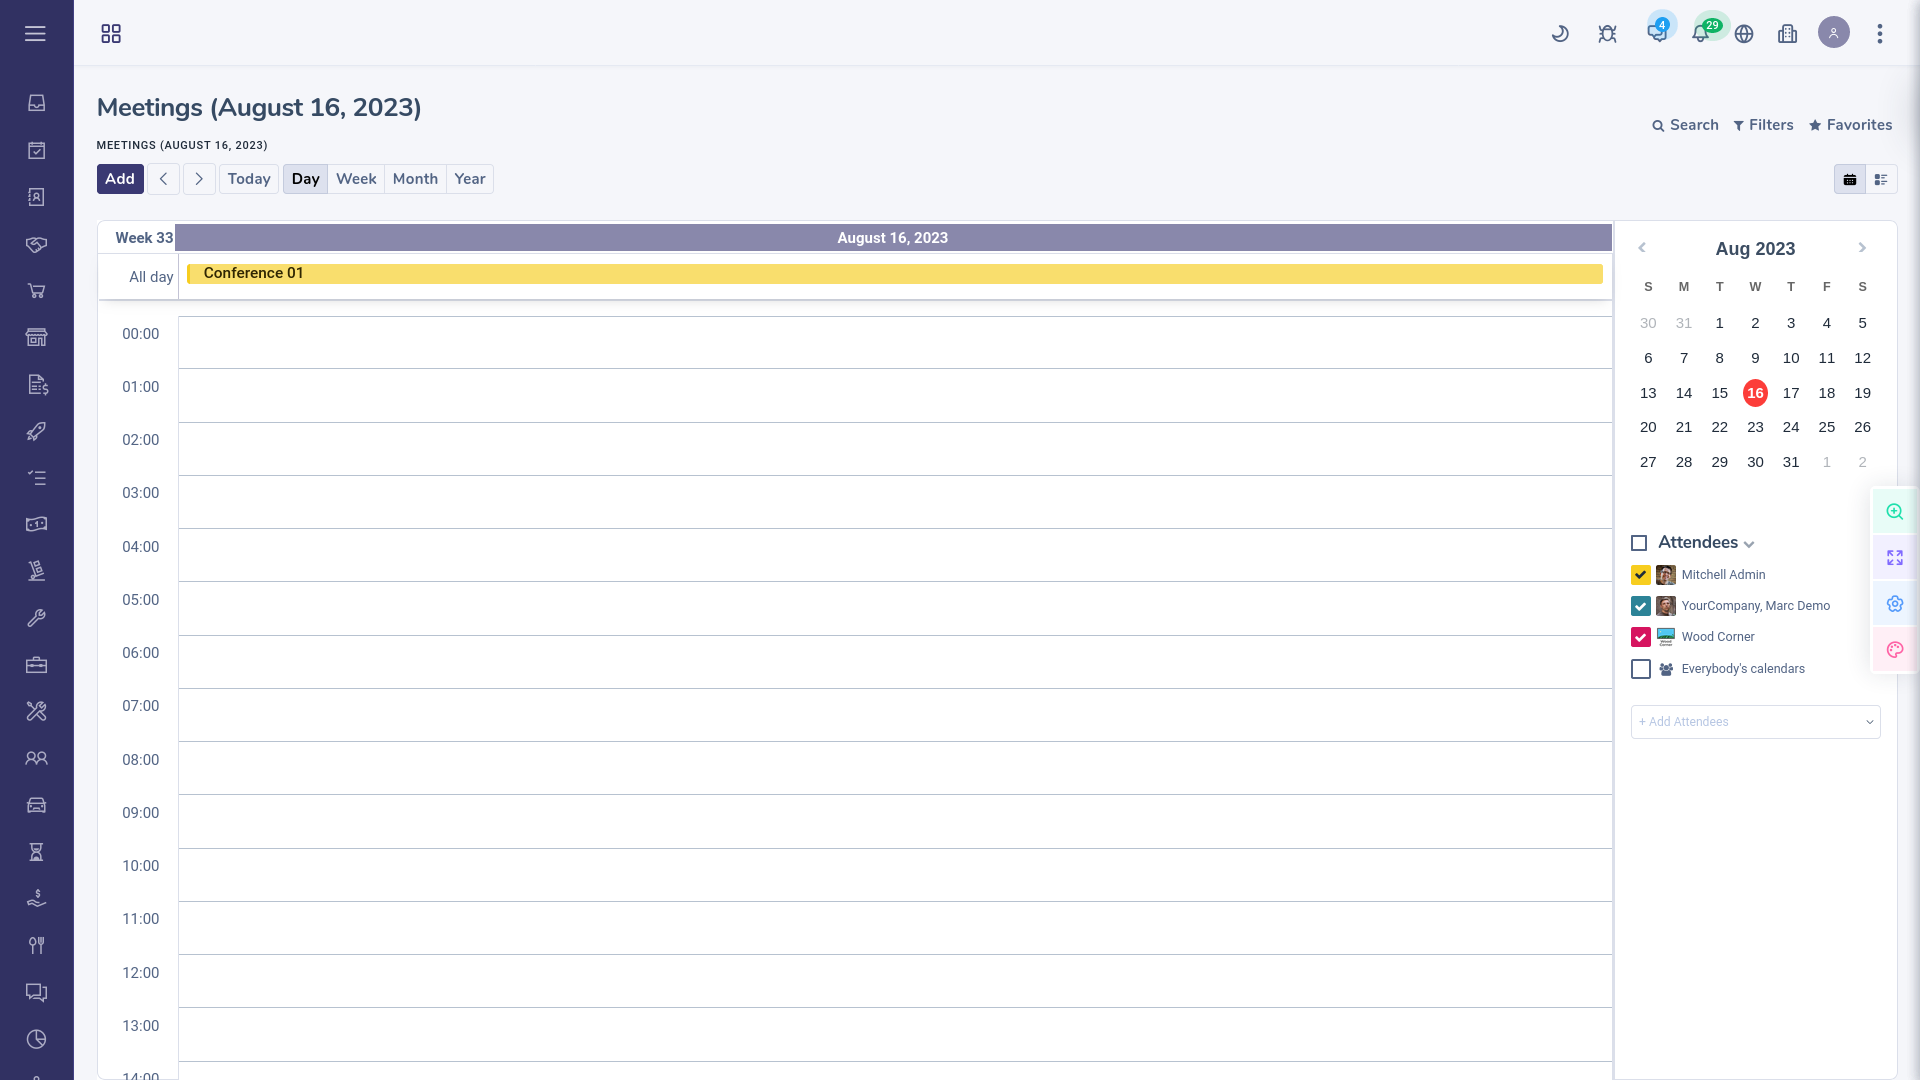Open the handshake CRM sidebar icon
Image resolution: width=1920 pixels, height=1080 pixels.
(x=36, y=244)
